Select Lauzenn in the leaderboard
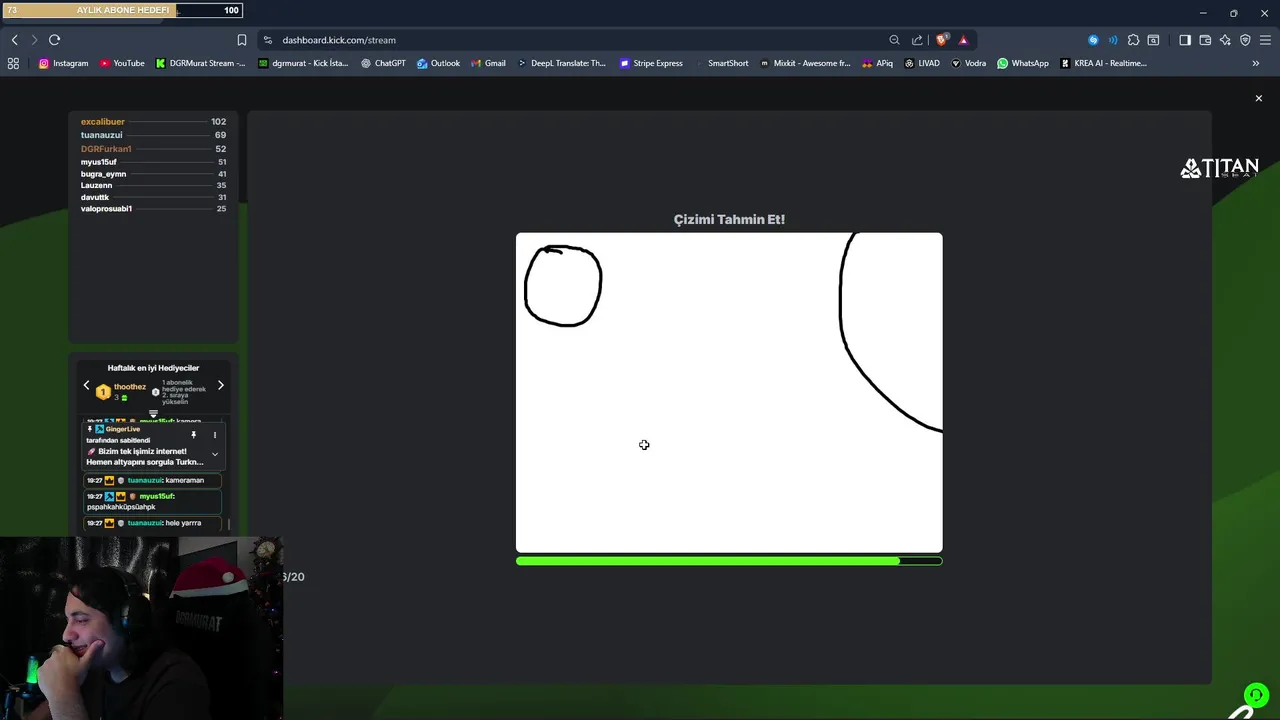Image resolution: width=1280 pixels, height=720 pixels. pyautogui.click(x=96, y=185)
